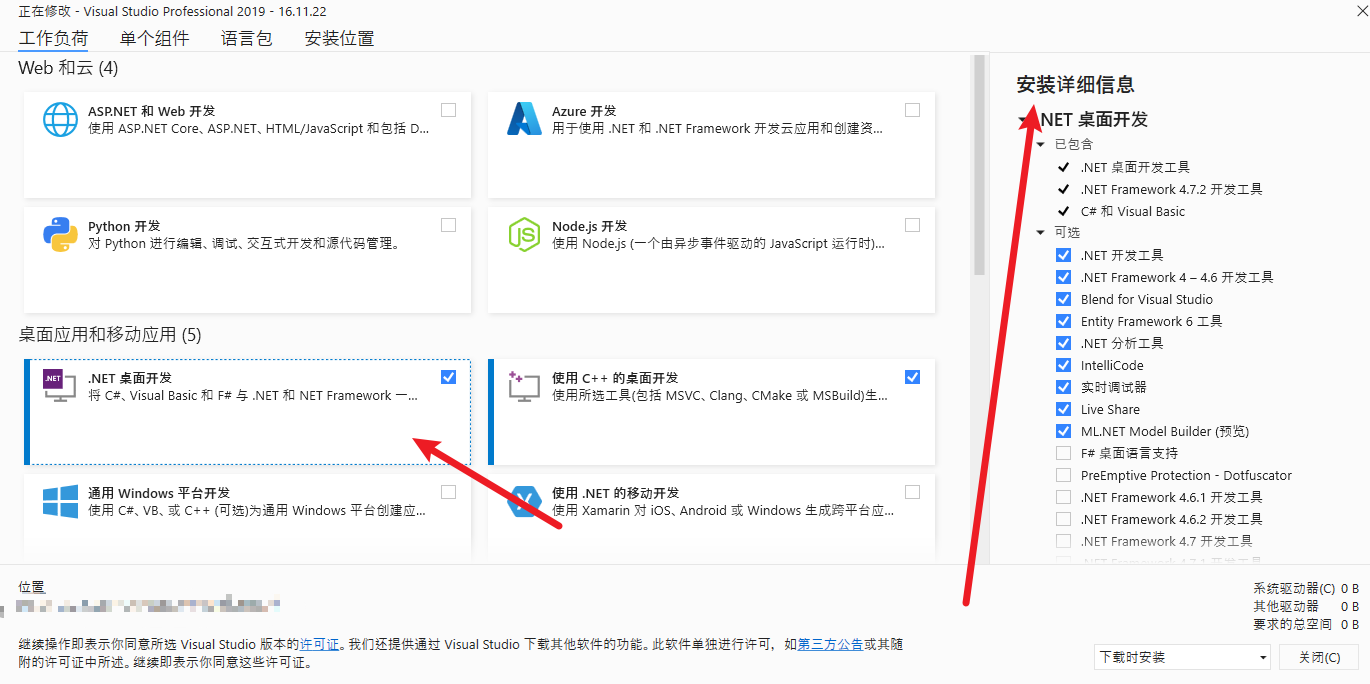Uncheck Blend for Visual Studio component

[1063, 299]
